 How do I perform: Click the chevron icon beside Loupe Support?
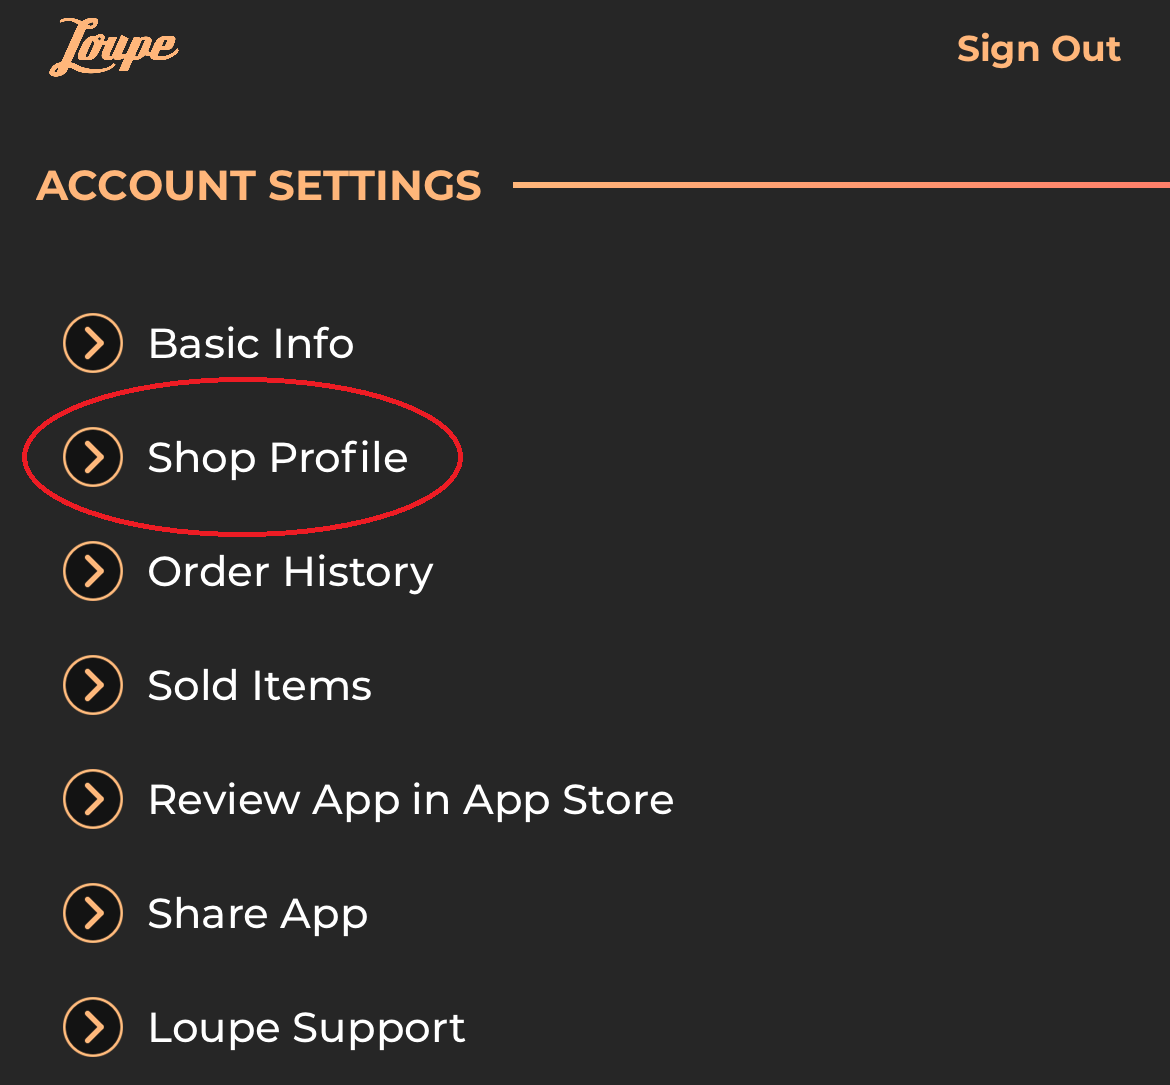click(x=92, y=1027)
